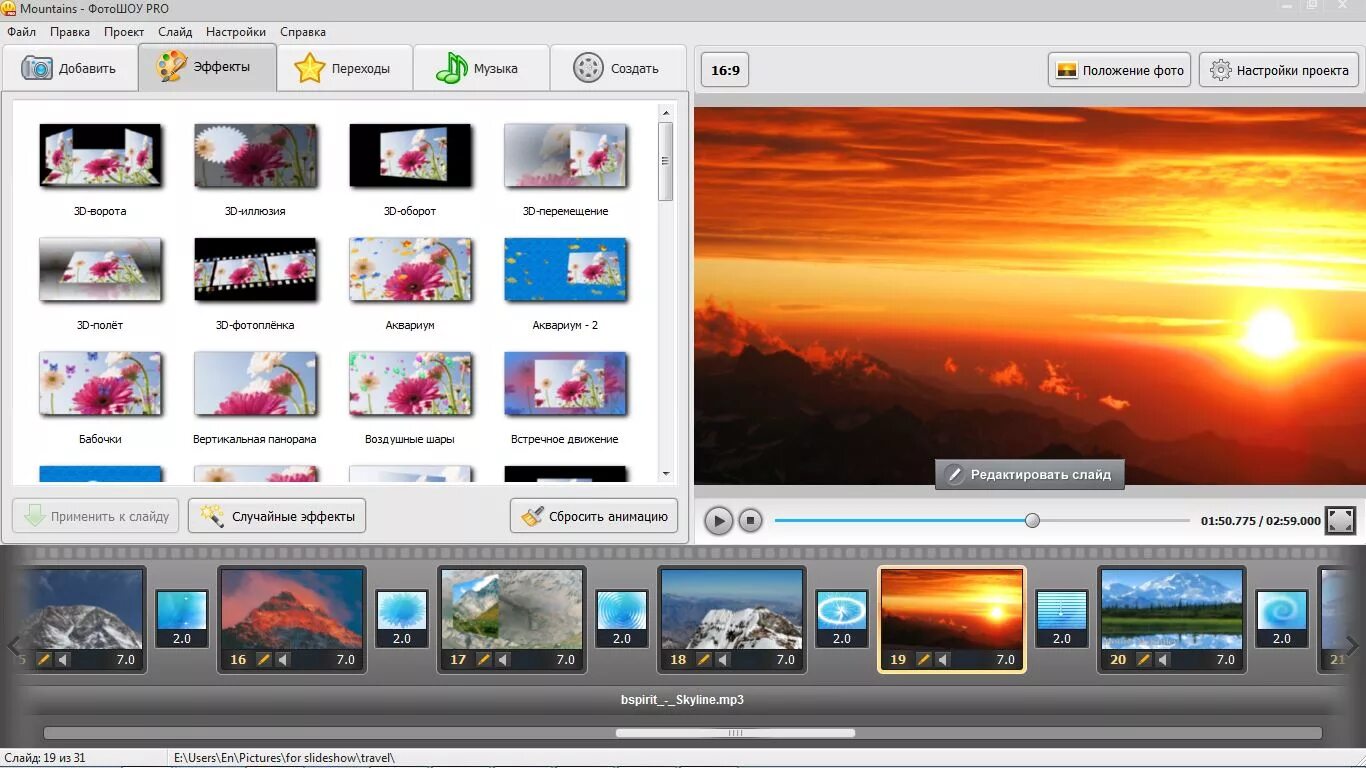
Task: Click Сбросить анимацию button
Action: 594,516
